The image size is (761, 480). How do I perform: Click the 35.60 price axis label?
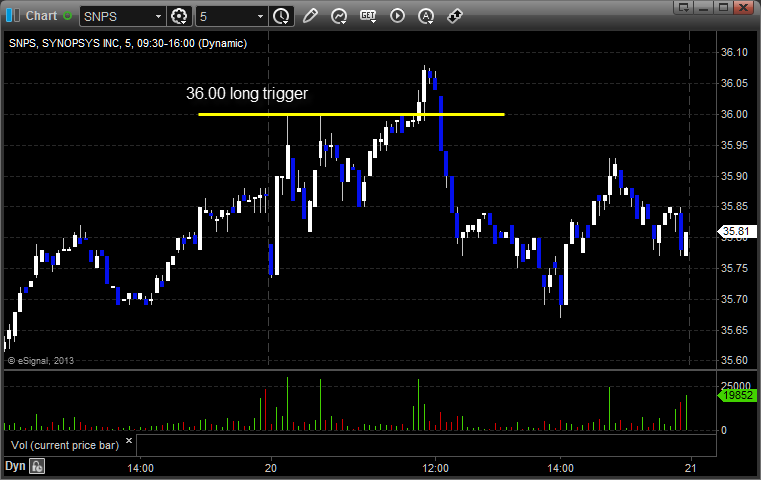[x=734, y=360]
